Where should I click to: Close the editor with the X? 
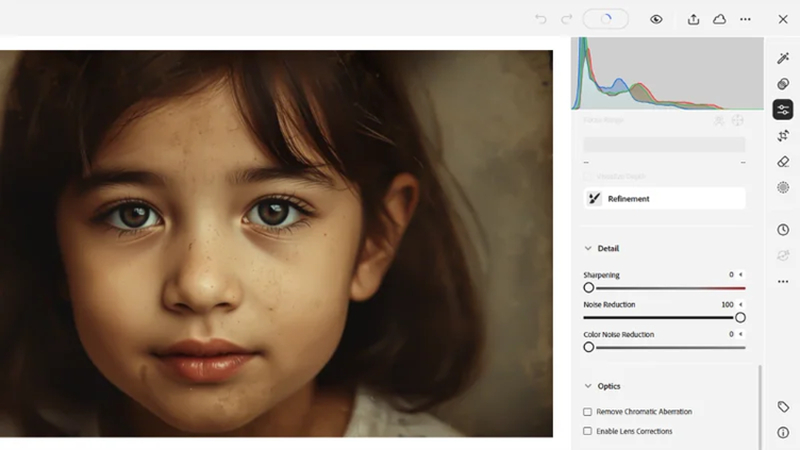click(783, 19)
